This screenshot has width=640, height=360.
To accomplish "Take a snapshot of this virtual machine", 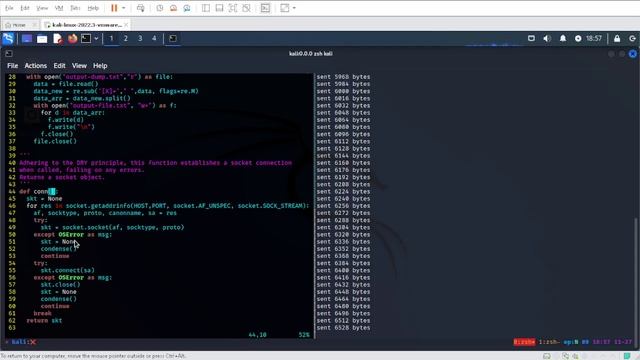I will (x=160, y=8).
